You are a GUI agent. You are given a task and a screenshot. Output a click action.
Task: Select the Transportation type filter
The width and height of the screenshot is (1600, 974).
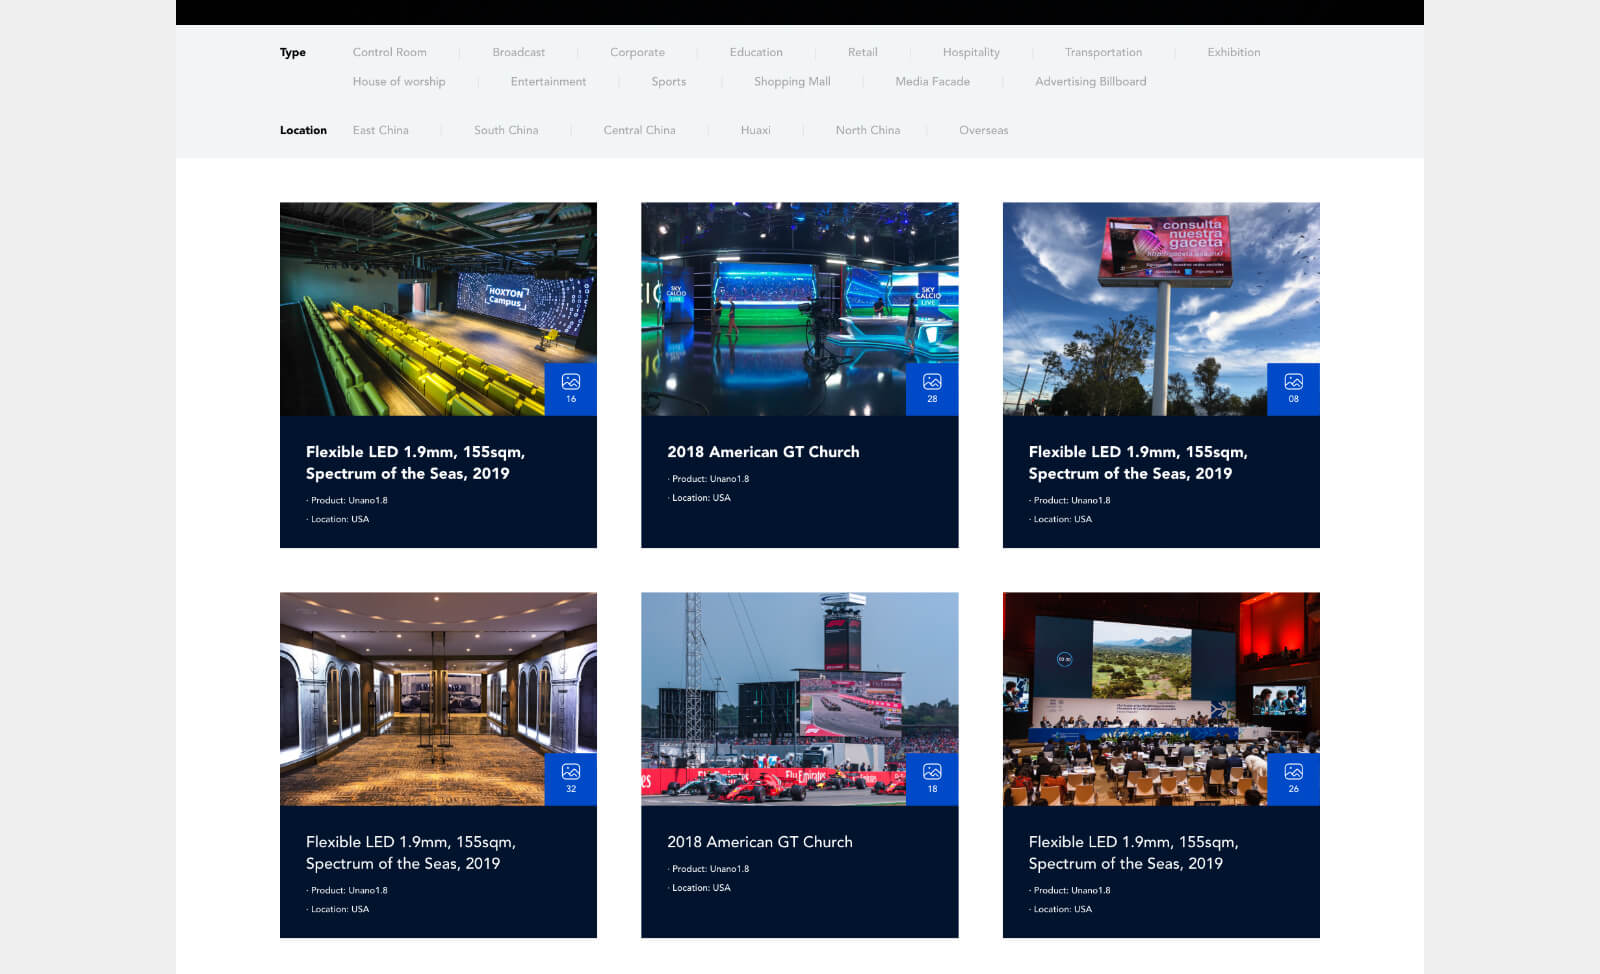point(1103,52)
